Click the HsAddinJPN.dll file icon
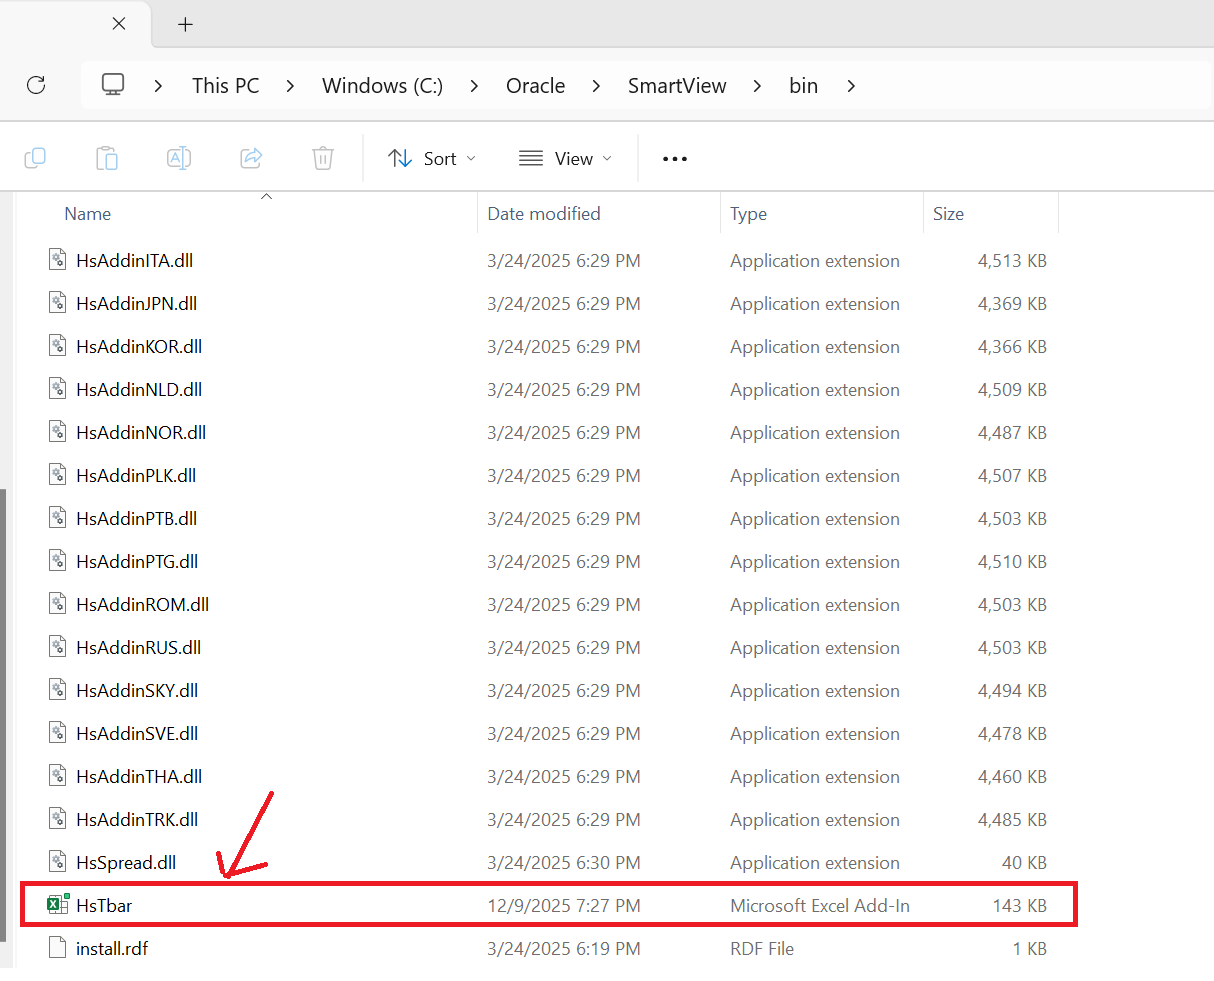The height and width of the screenshot is (981, 1214). coord(58,303)
